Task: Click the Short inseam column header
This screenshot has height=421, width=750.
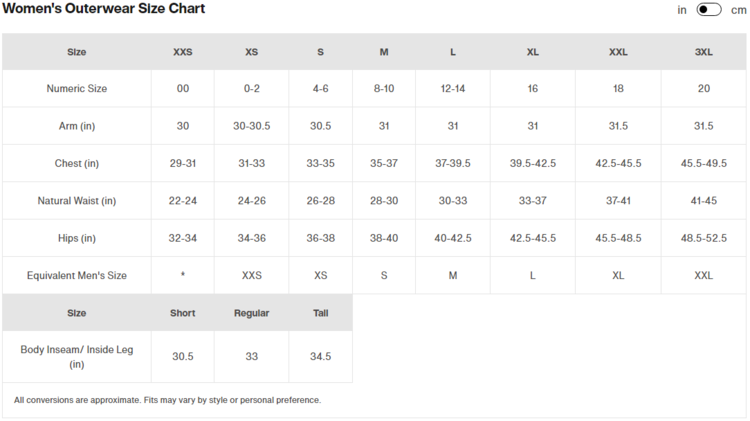Action: 183,313
